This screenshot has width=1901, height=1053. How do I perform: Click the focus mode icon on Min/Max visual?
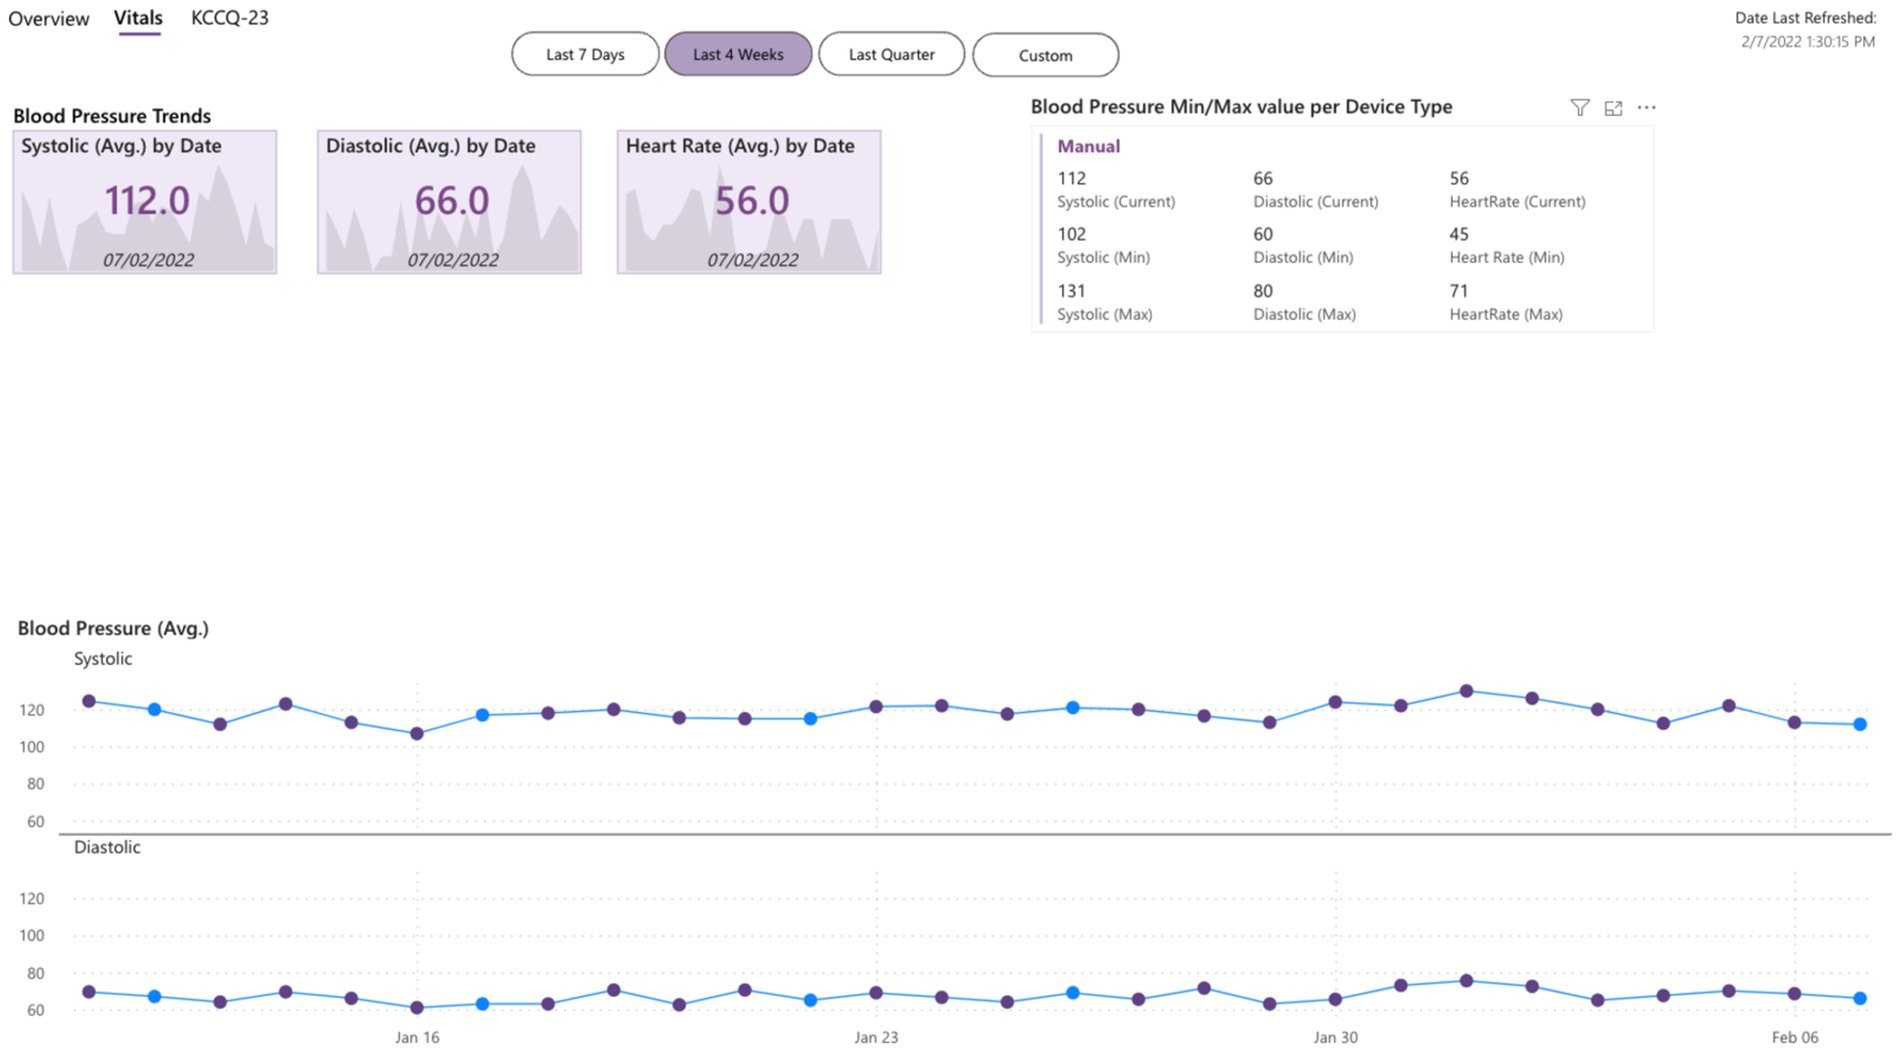(x=1613, y=107)
